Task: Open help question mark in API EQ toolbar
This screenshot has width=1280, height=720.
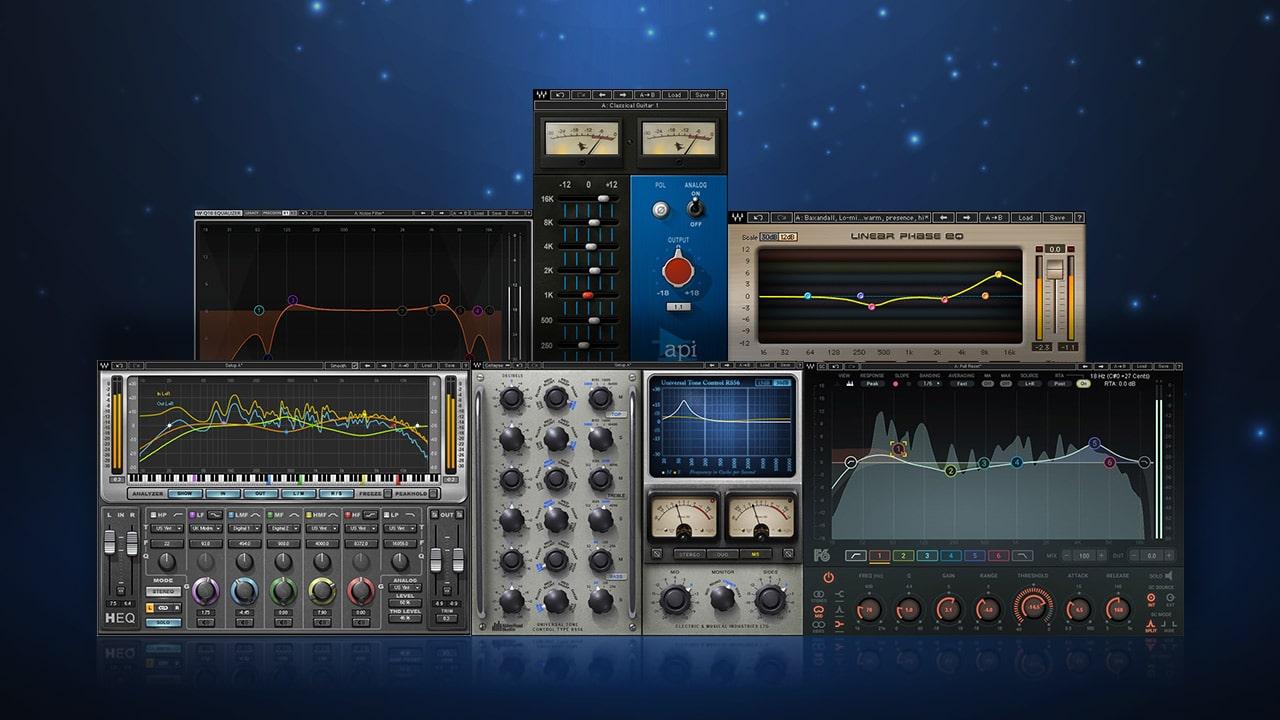Action: click(721, 95)
